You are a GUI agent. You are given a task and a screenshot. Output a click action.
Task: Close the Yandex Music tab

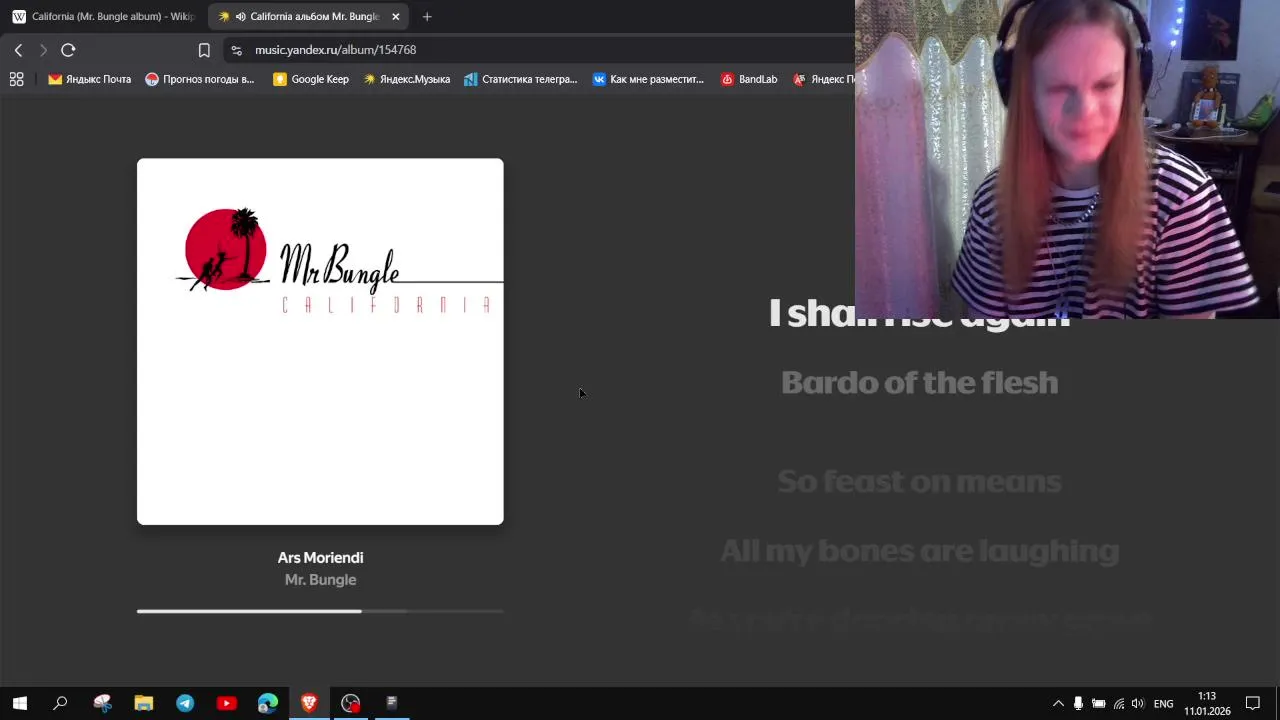click(x=395, y=16)
